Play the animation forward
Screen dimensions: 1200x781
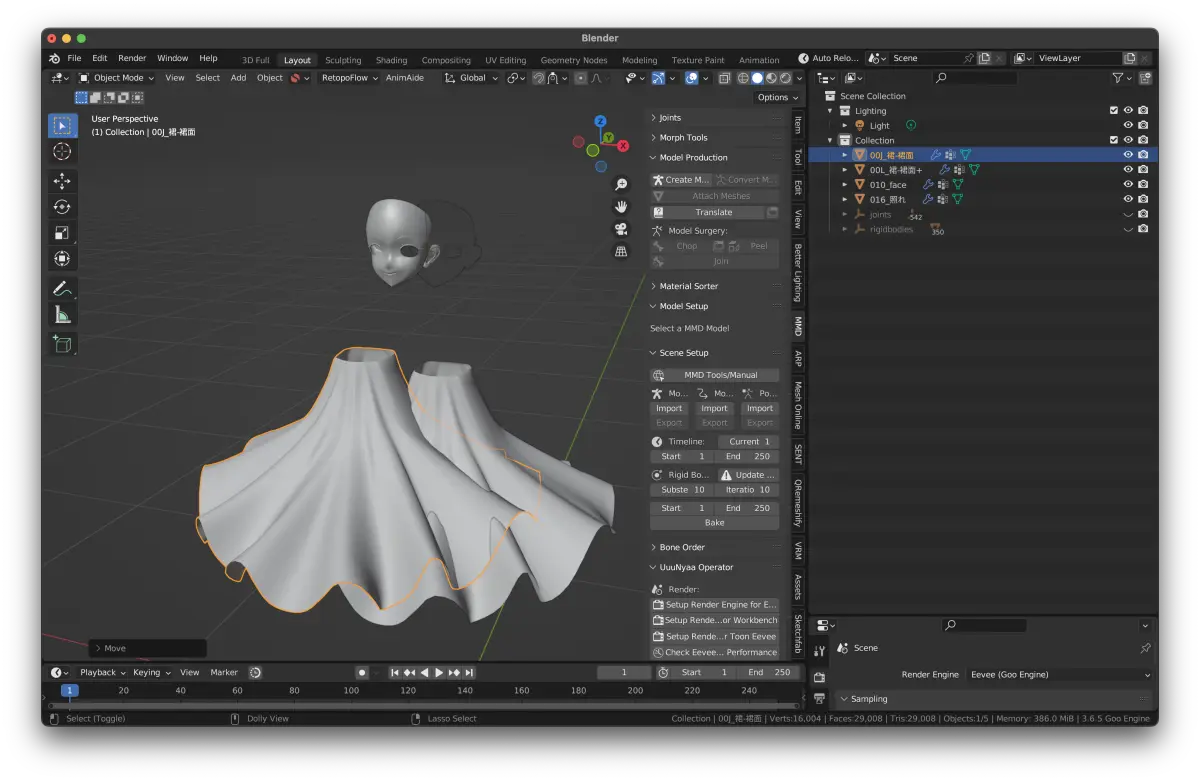[x=439, y=673]
